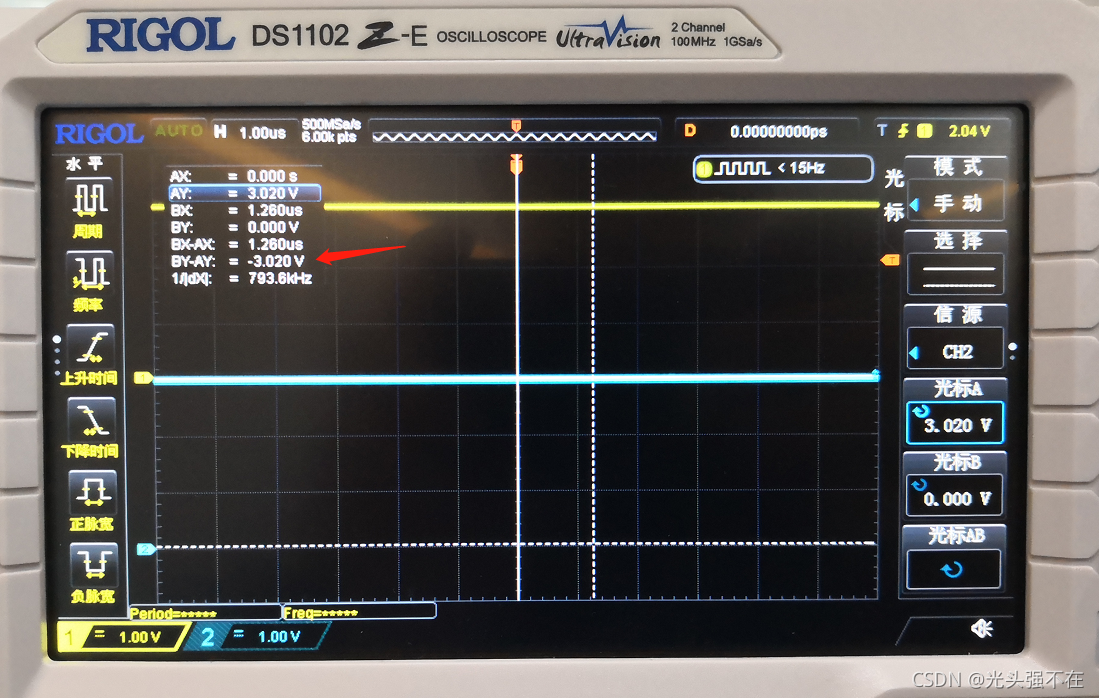
Task: Click the 0.00000000ps delay value
Action: coord(779,132)
